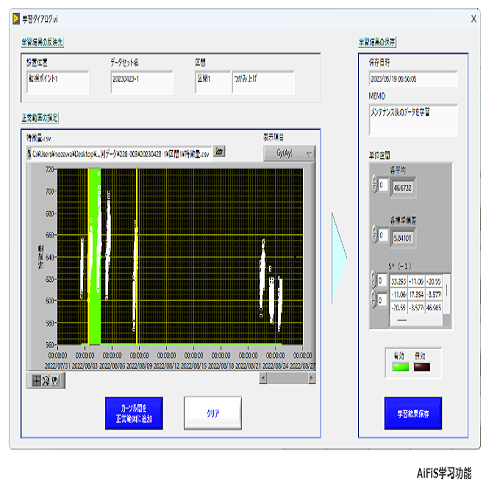Click the blue add cursor range to normal button
This screenshot has width=500, height=500.
point(134,413)
